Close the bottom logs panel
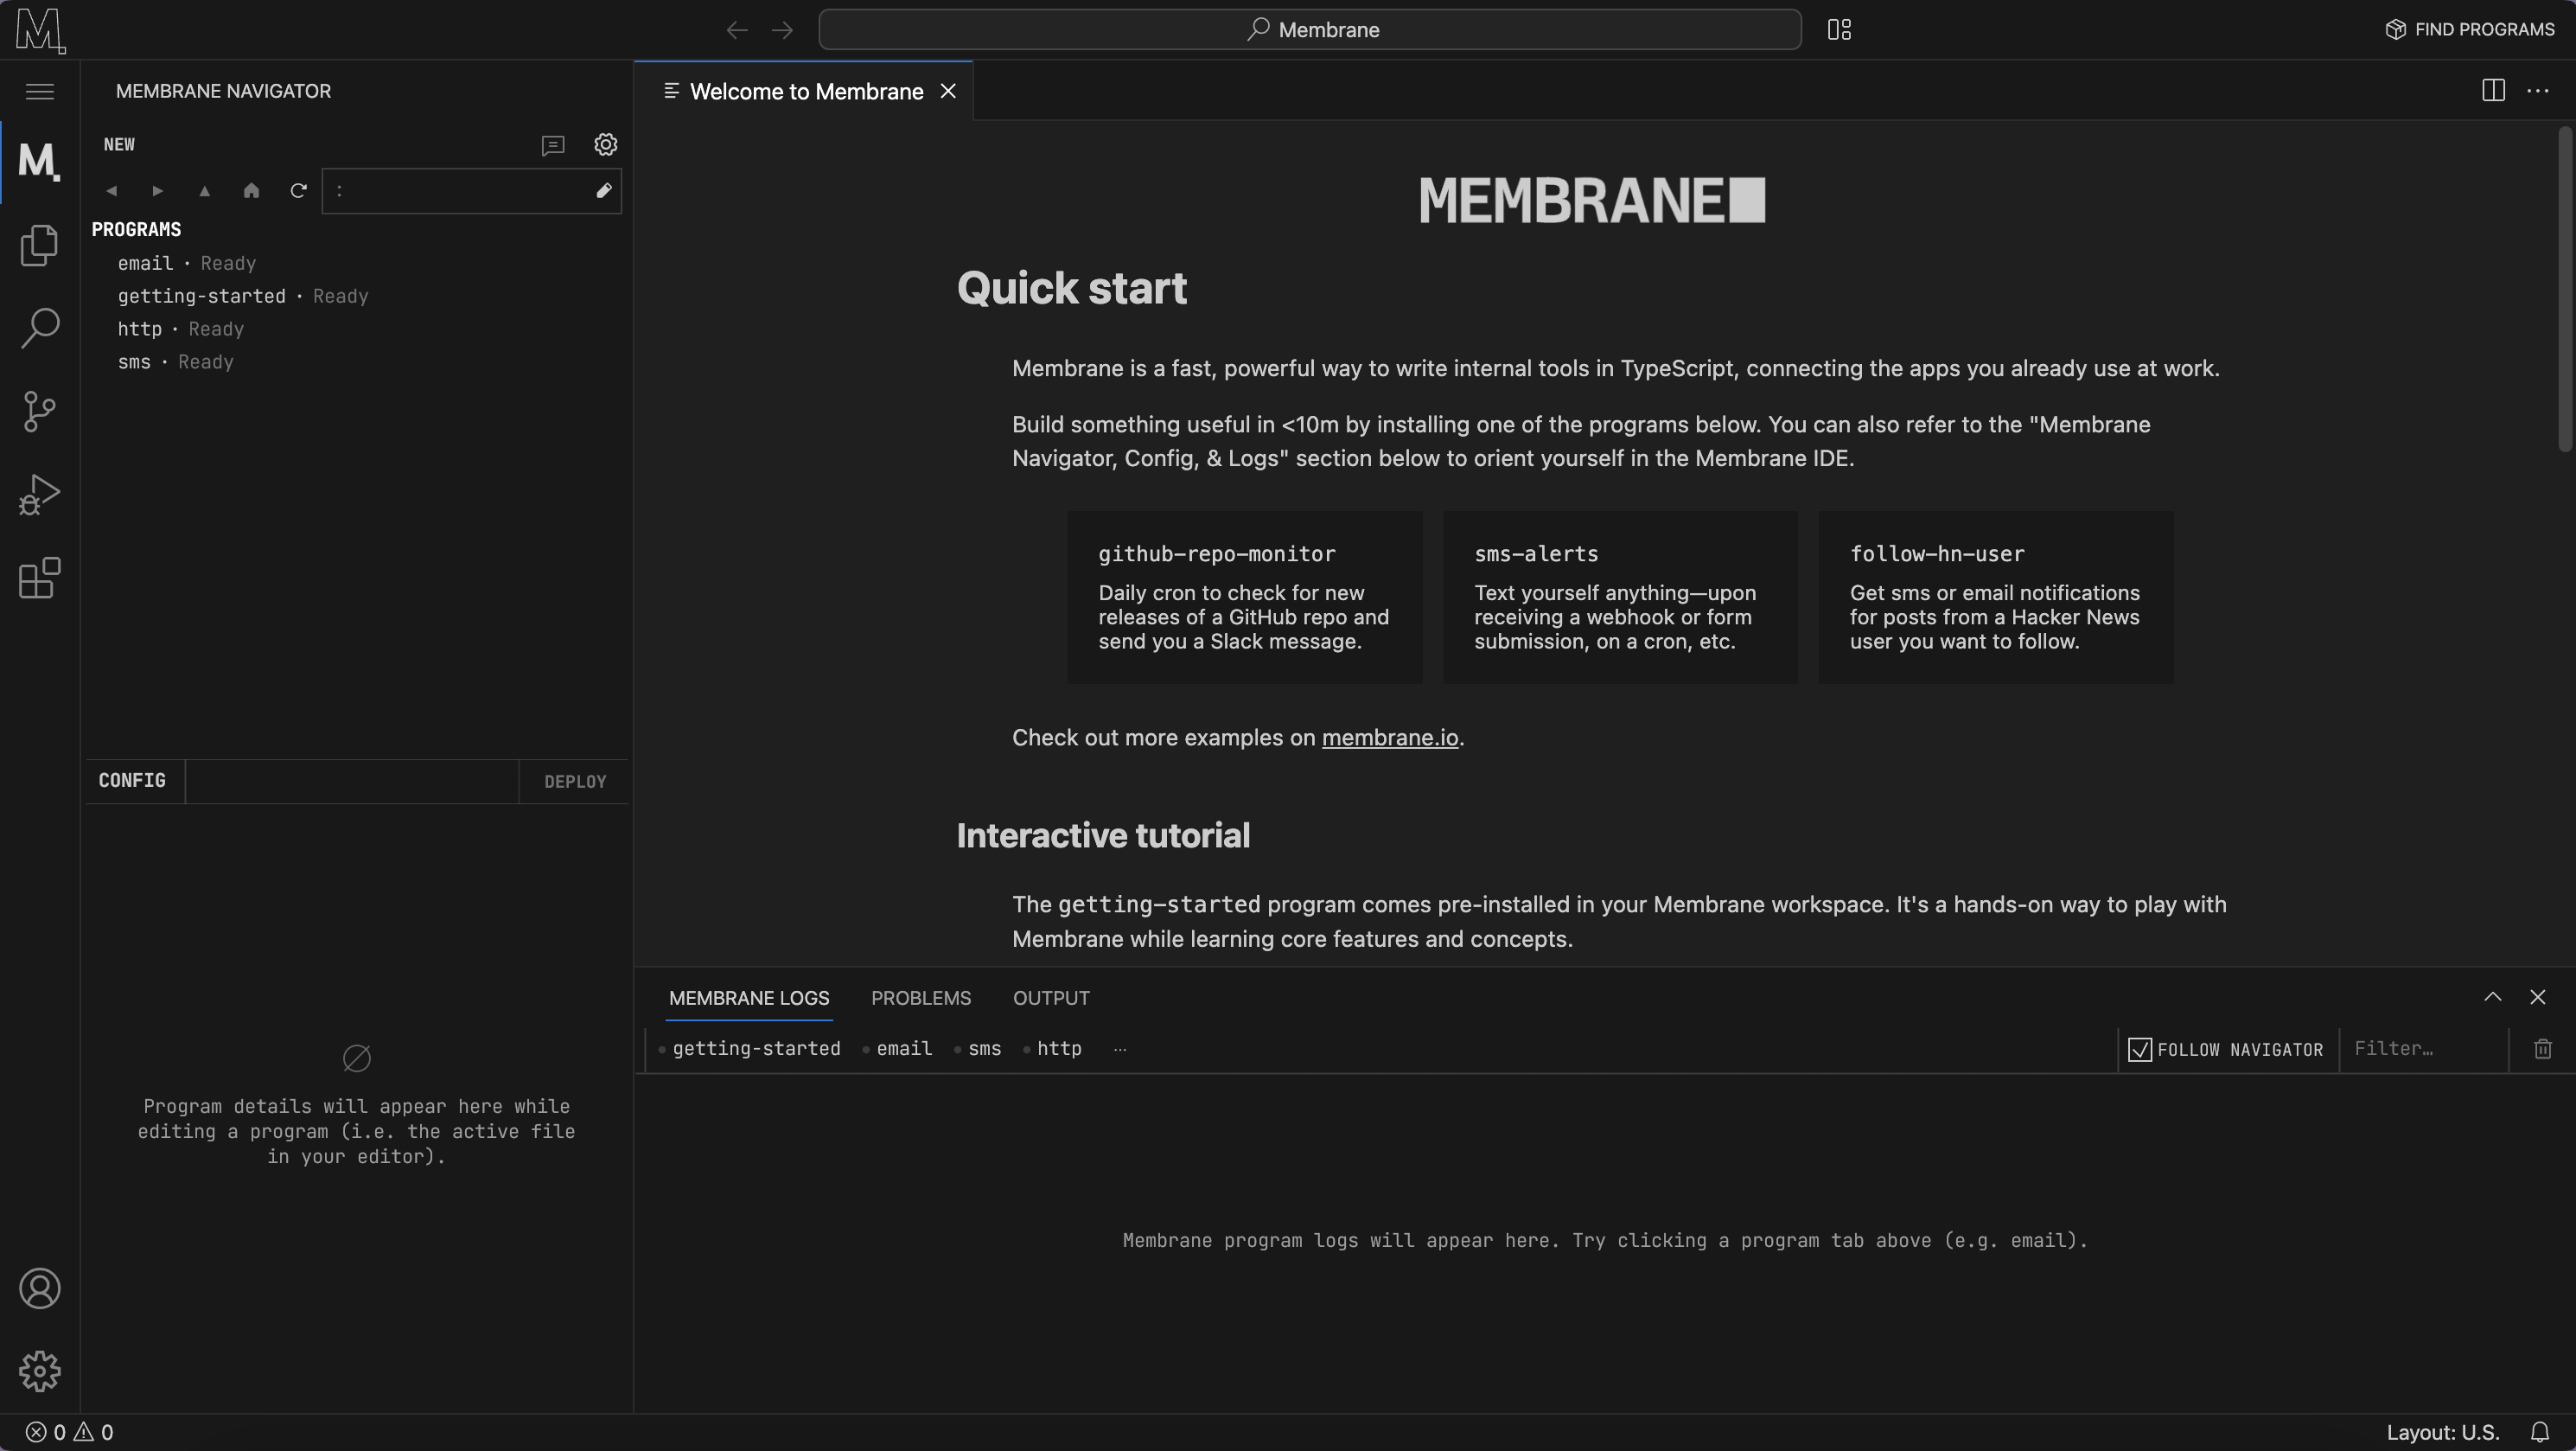The width and height of the screenshot is (2576, 1451). (x=2537, y=997)
